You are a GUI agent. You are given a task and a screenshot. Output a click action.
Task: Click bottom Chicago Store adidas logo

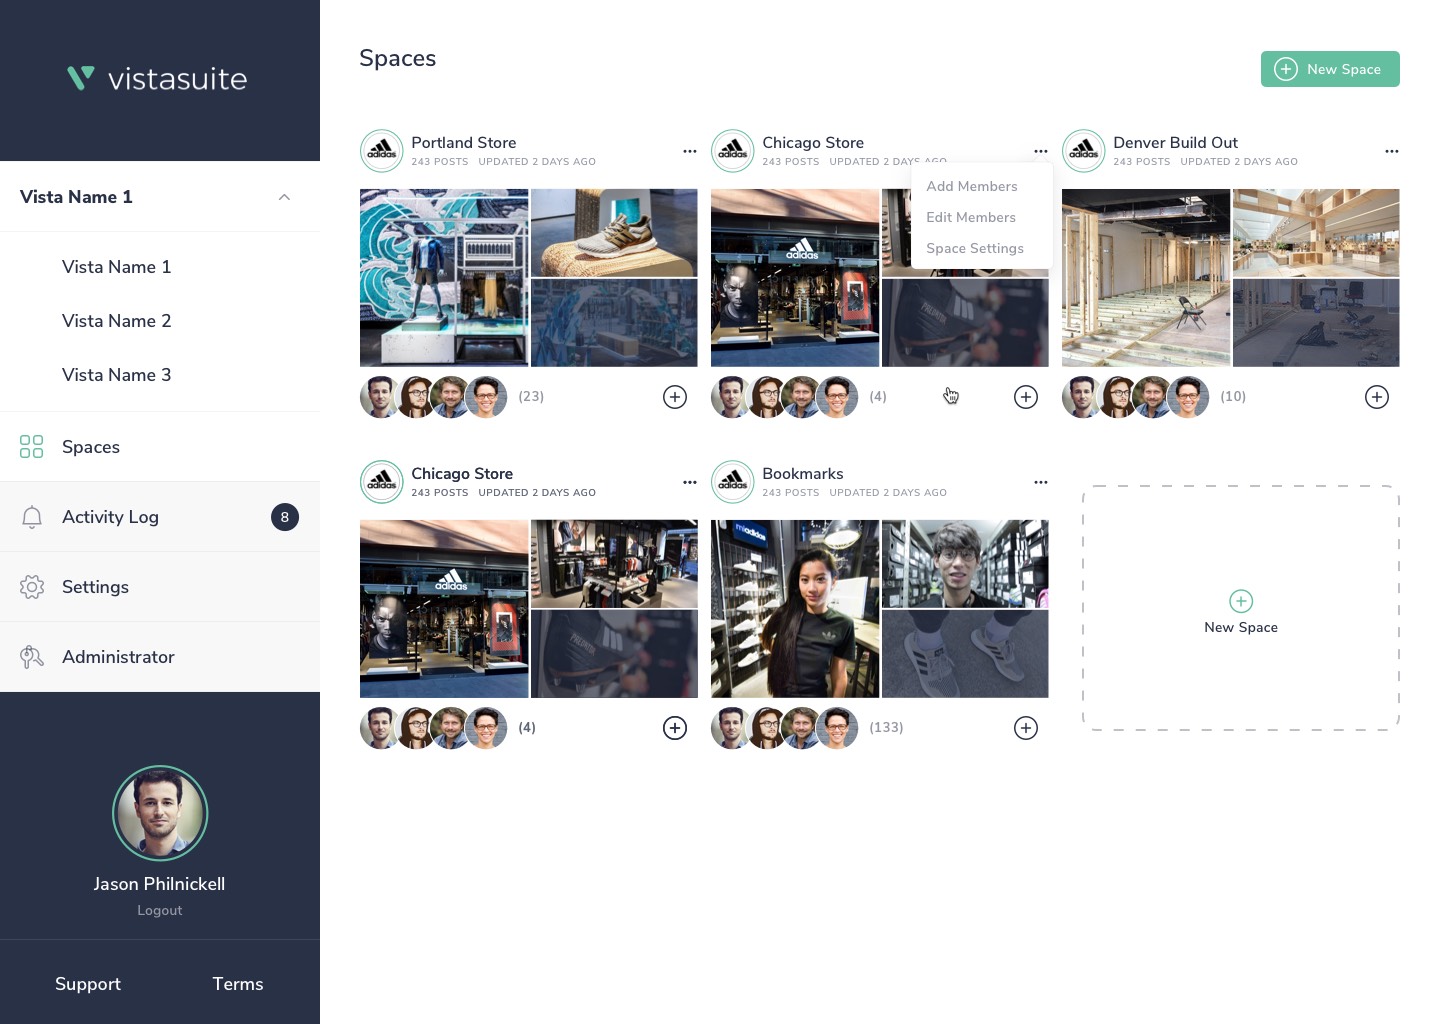pyautogui.click(x=382, y=482)
